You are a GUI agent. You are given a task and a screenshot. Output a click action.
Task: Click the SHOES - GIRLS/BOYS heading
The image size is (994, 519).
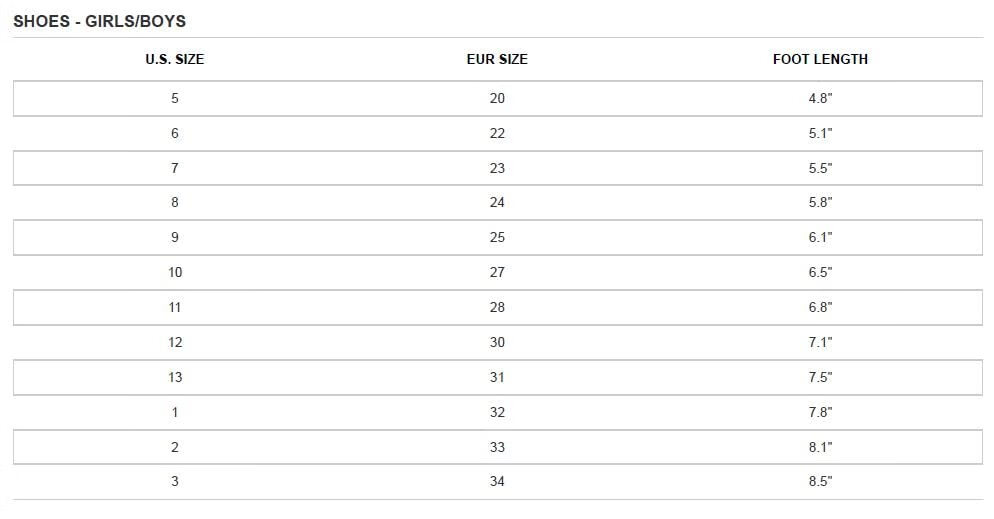tap(99, 21)
